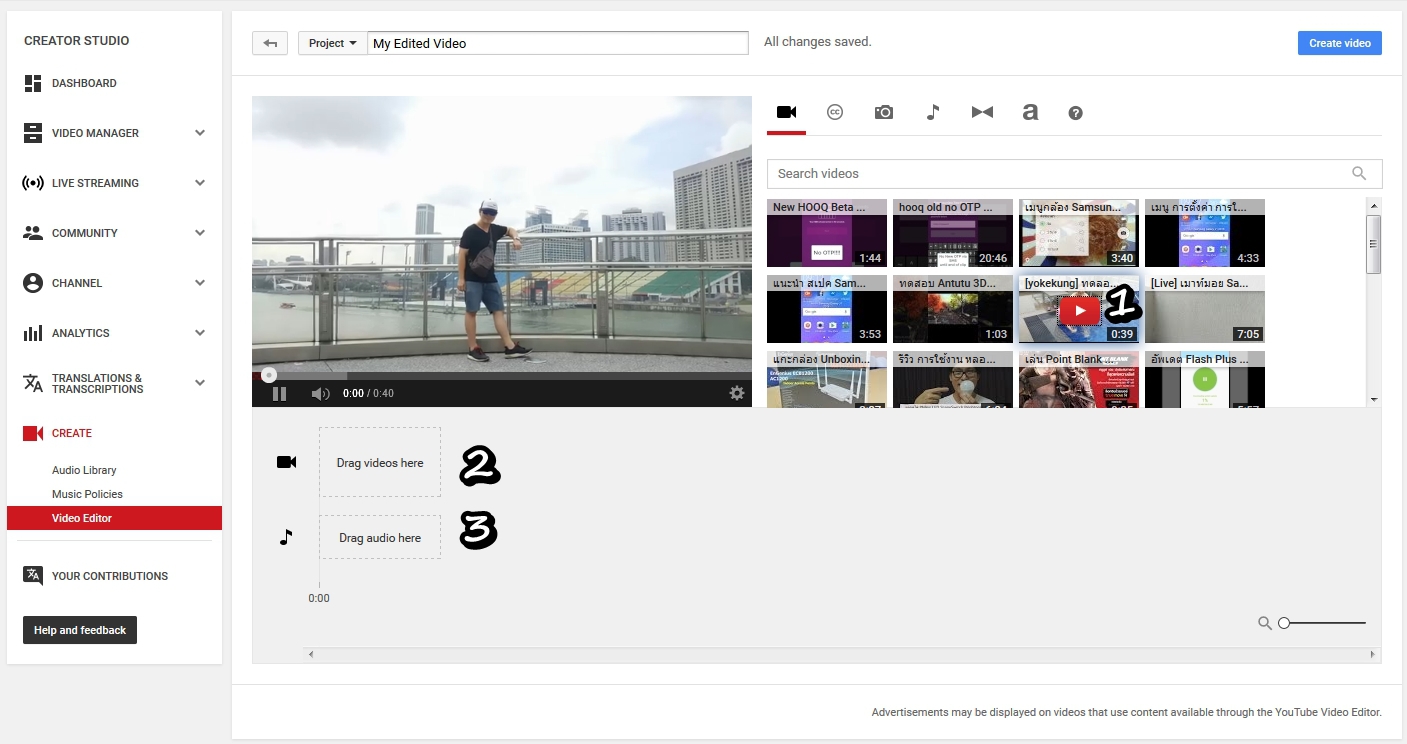Mute the preview with speaker icon
The image size is (1407, 744).
point(320,394)
